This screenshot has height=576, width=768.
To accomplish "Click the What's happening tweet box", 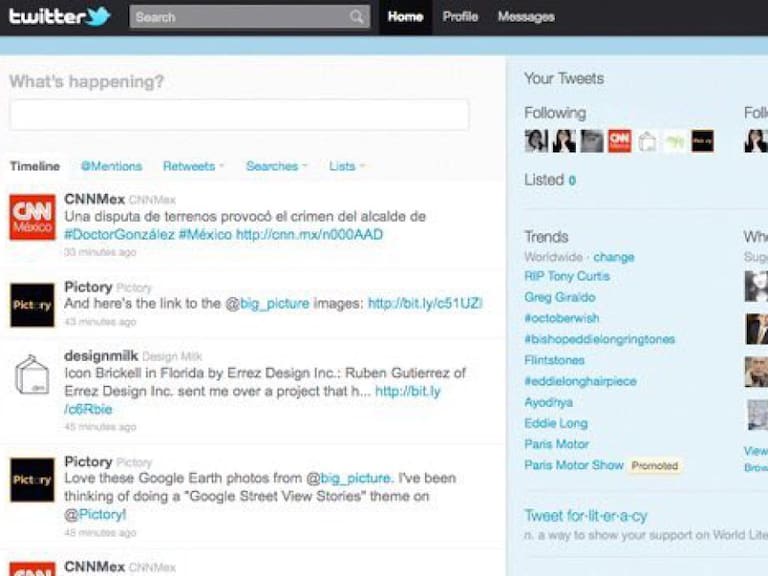I will pyautogui.click(x=239, y=114).
